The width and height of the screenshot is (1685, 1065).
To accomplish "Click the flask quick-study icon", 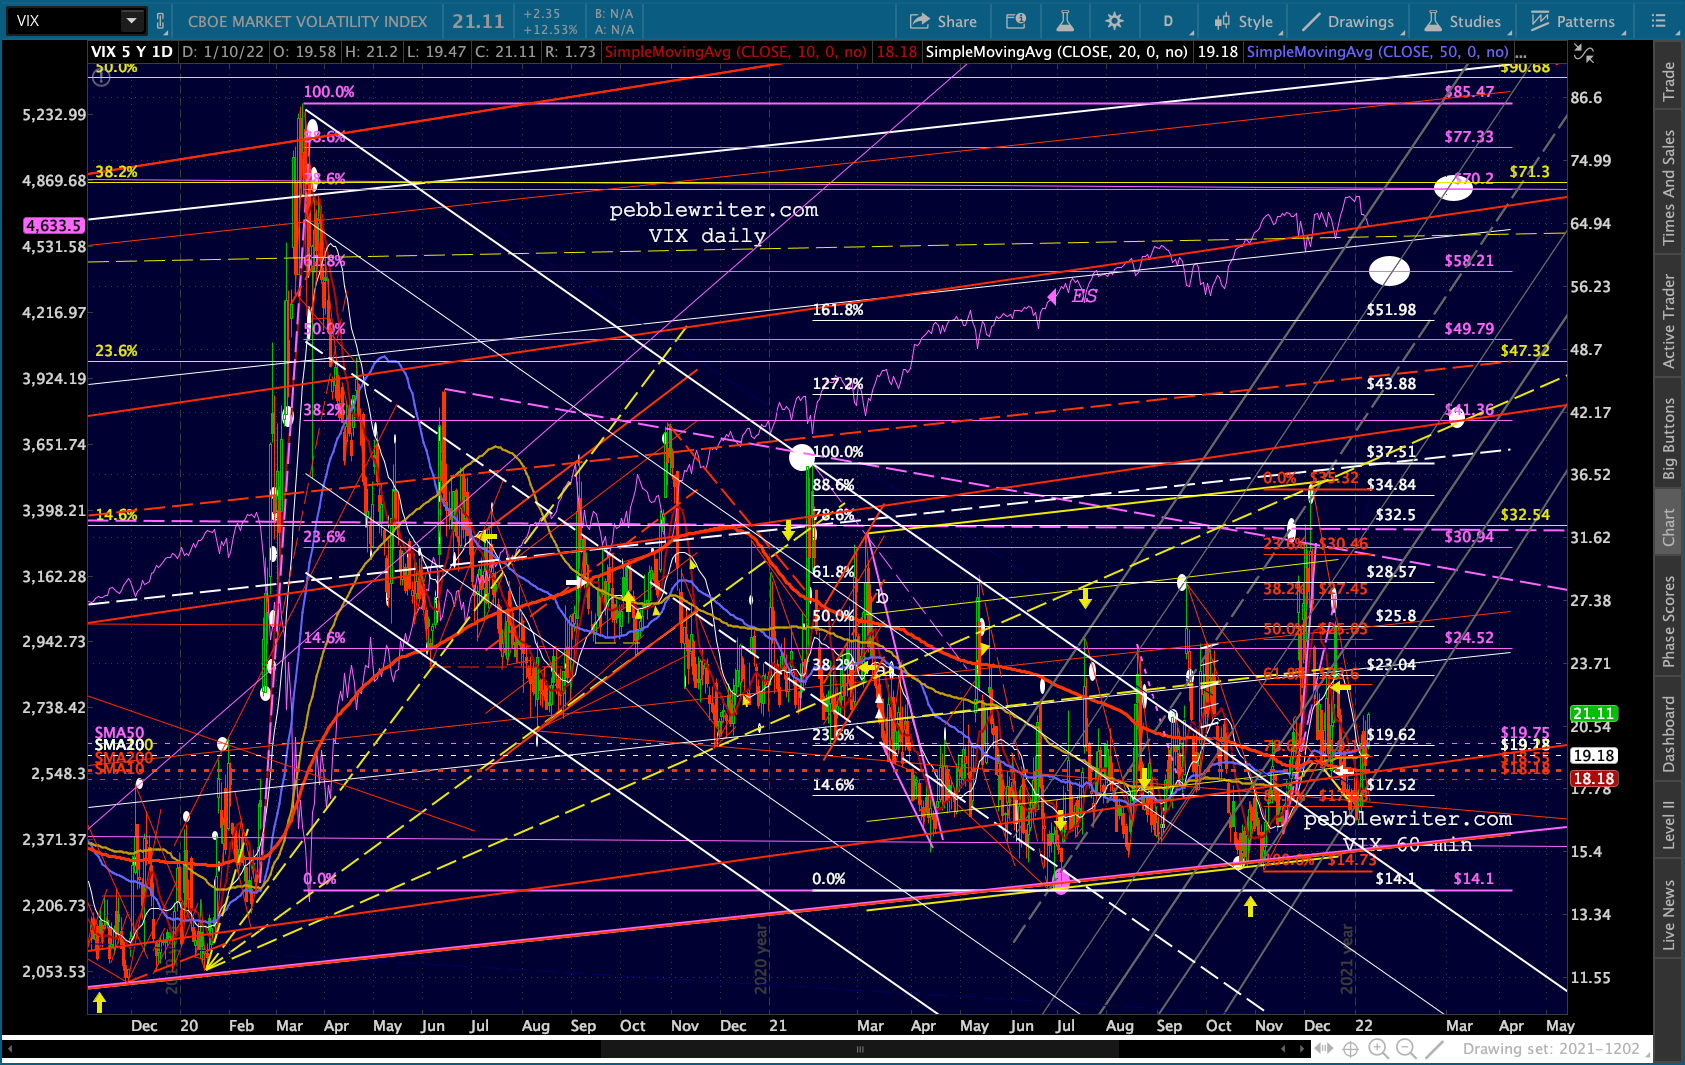I will tap(1065, 21).
